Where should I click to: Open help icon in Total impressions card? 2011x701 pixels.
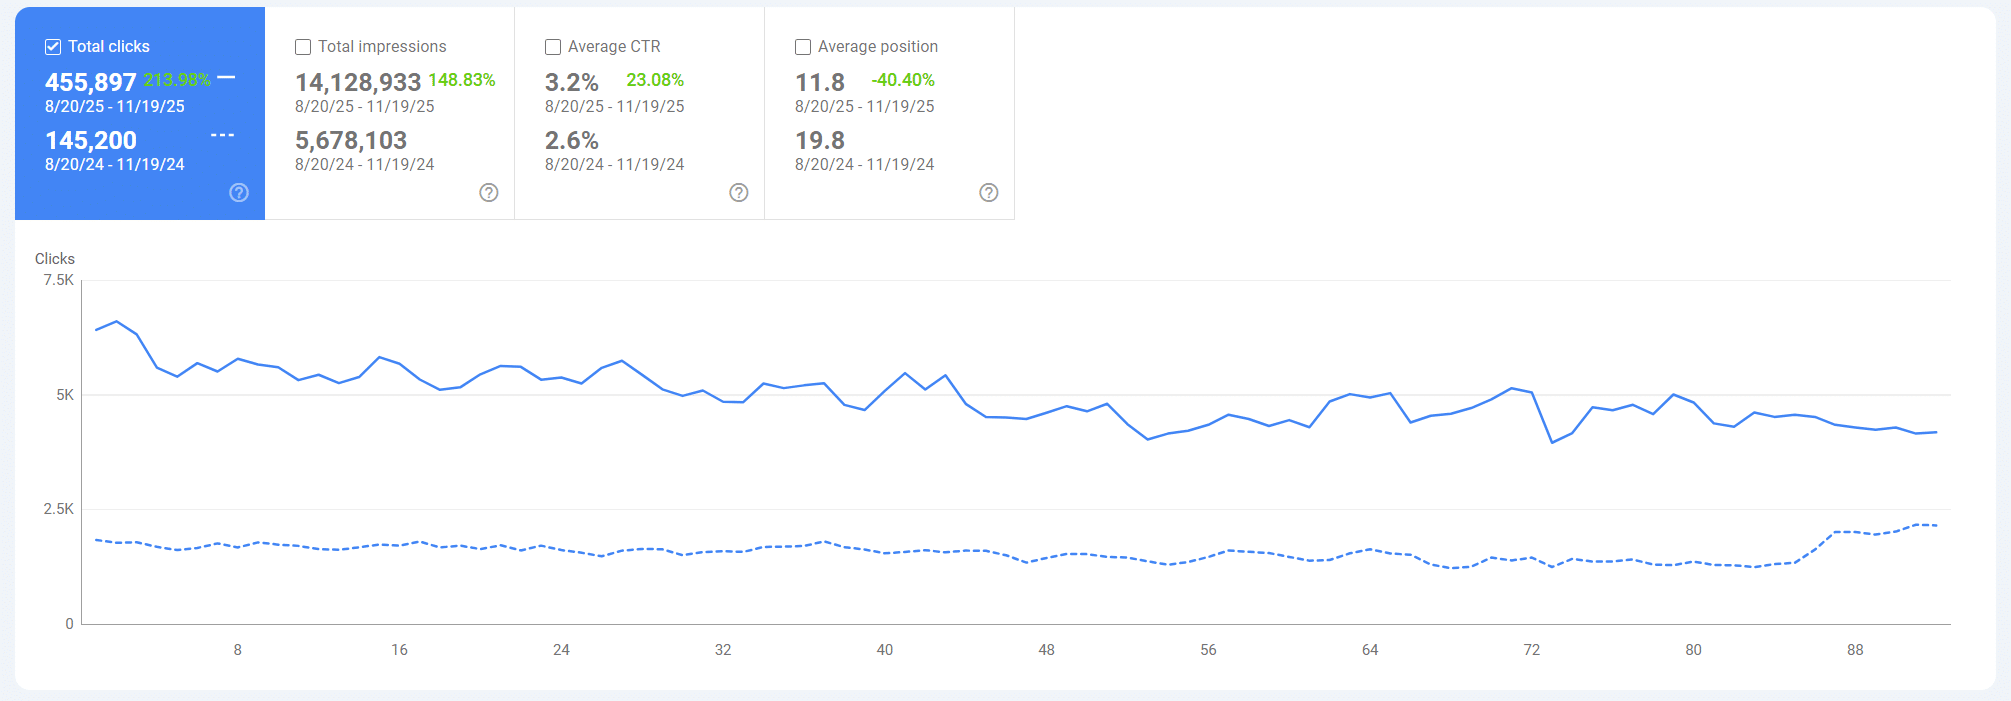[489, 193]
